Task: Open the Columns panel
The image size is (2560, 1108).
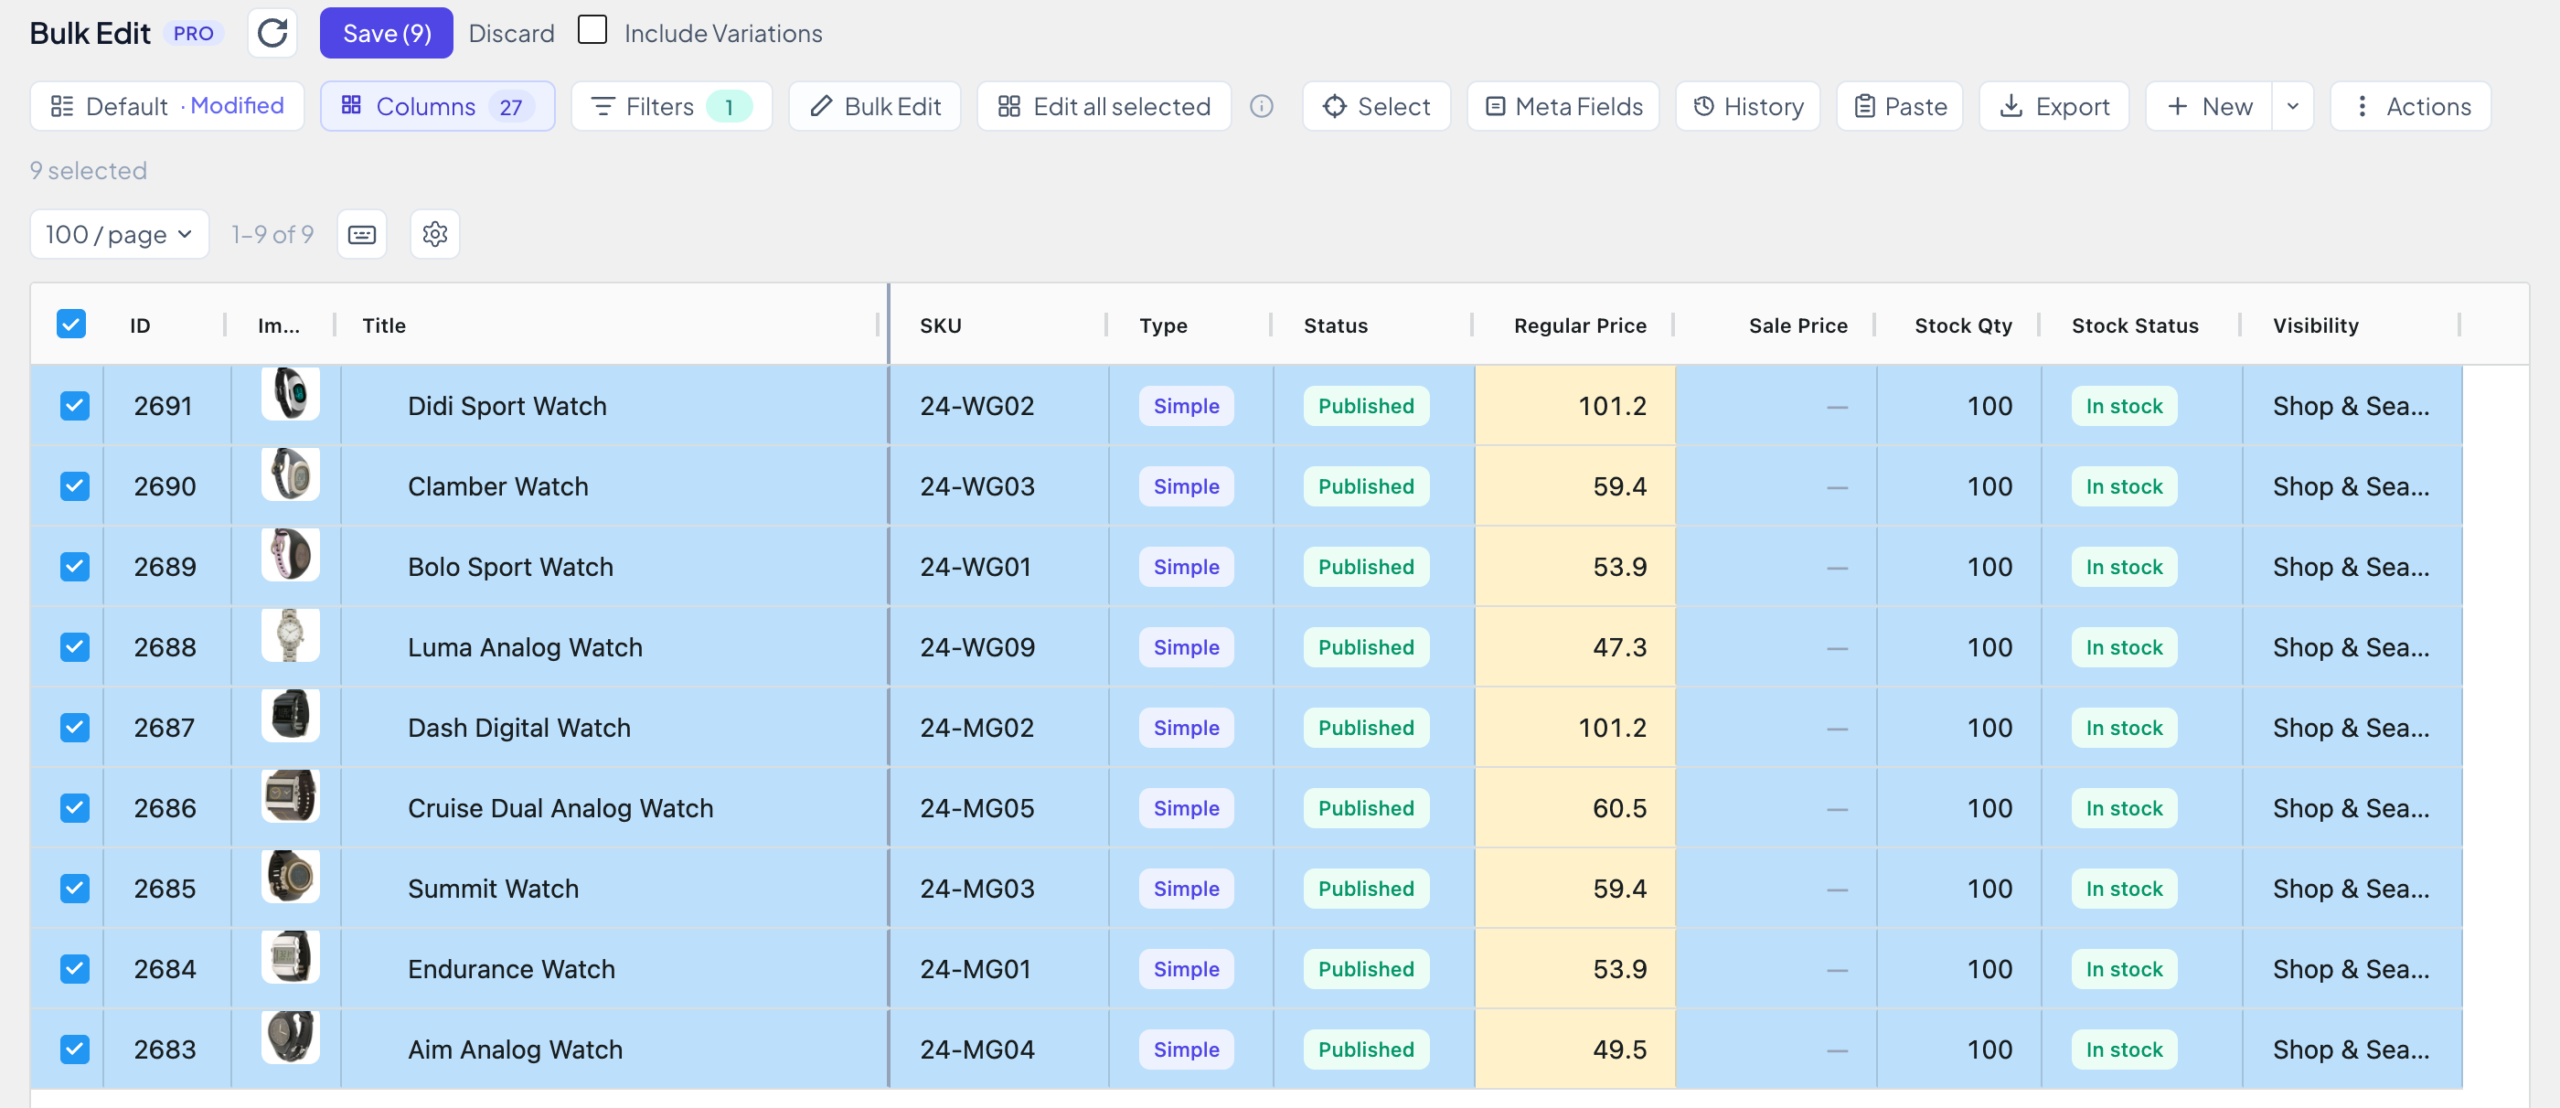Action: (x=438, y=106)
